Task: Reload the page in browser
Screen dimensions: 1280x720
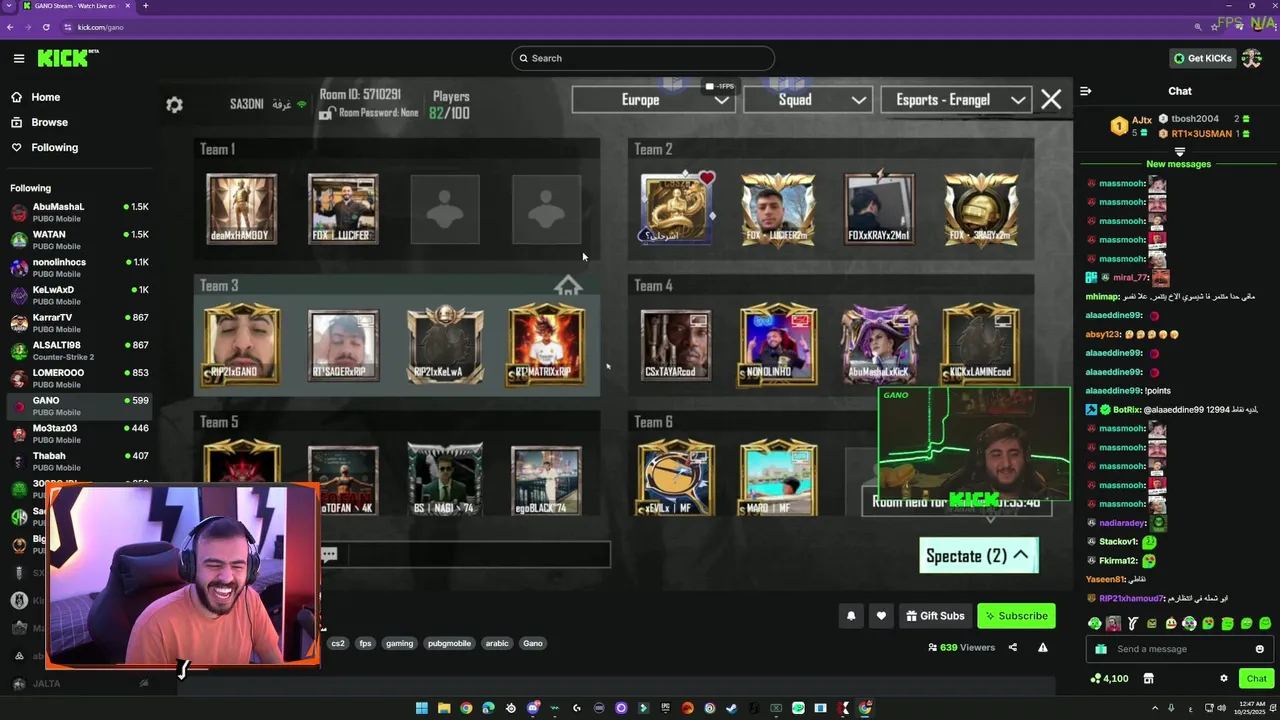Action: click(46, 27)
